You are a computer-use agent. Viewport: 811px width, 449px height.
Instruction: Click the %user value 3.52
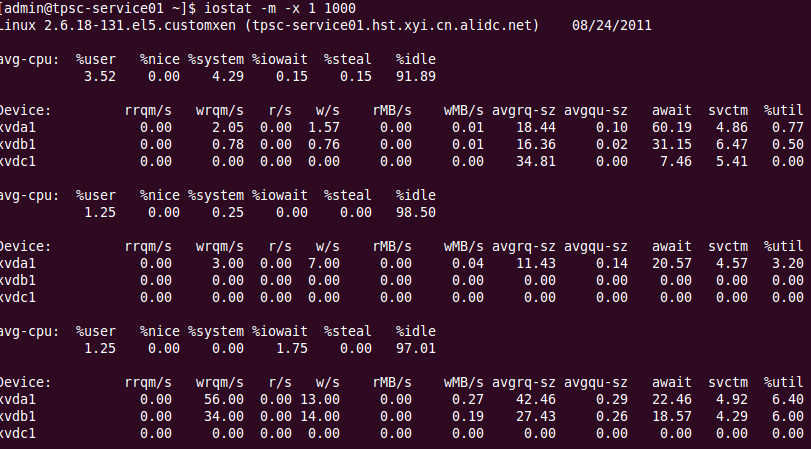point(102,76)
